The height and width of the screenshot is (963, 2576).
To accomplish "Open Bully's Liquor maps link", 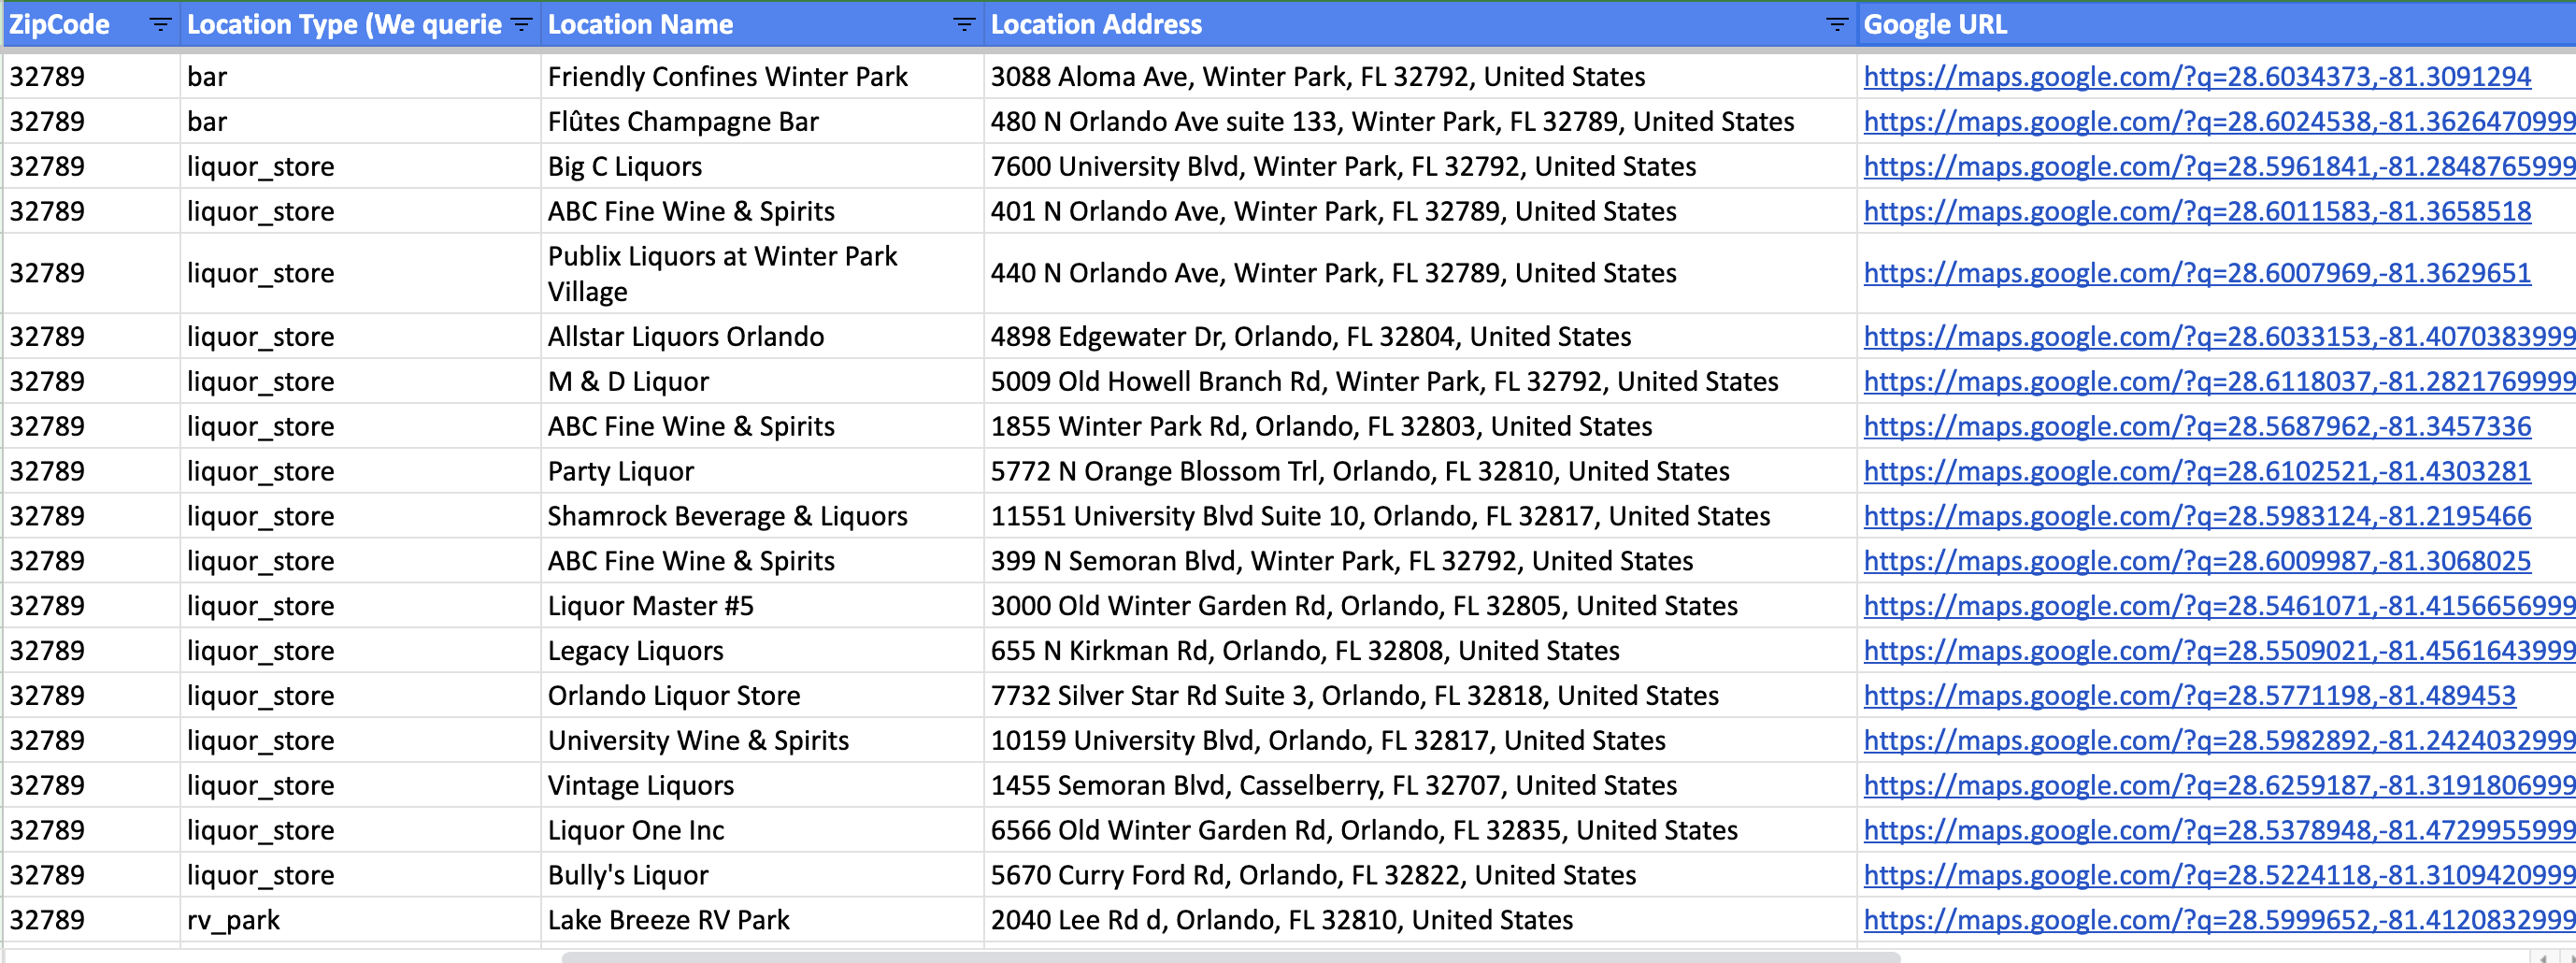I will click(2219, 877).
